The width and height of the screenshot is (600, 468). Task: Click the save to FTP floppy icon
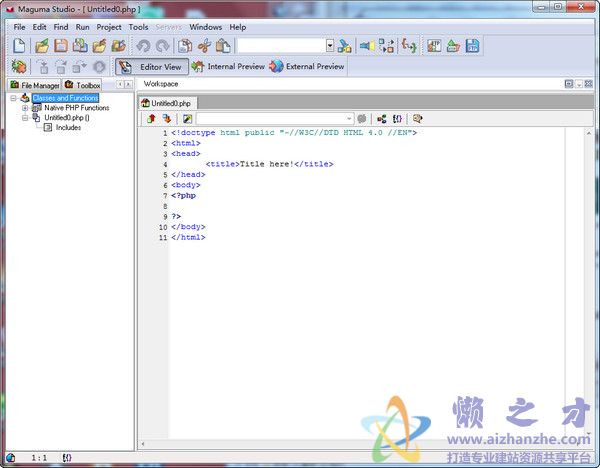(473, 46)
